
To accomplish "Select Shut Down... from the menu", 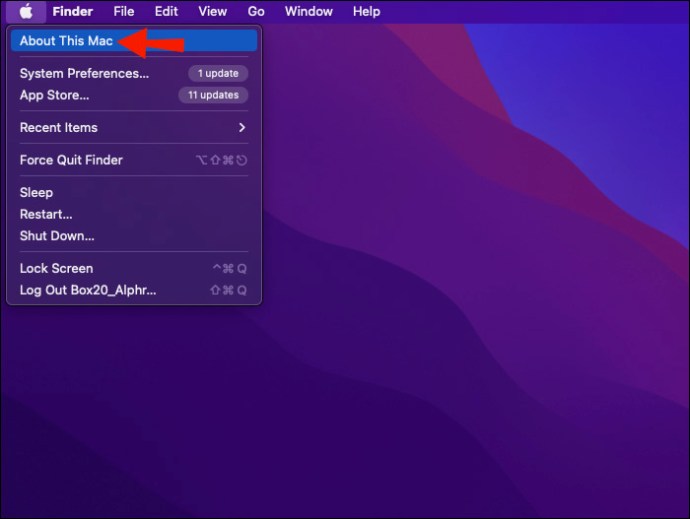I will point(134,236).
